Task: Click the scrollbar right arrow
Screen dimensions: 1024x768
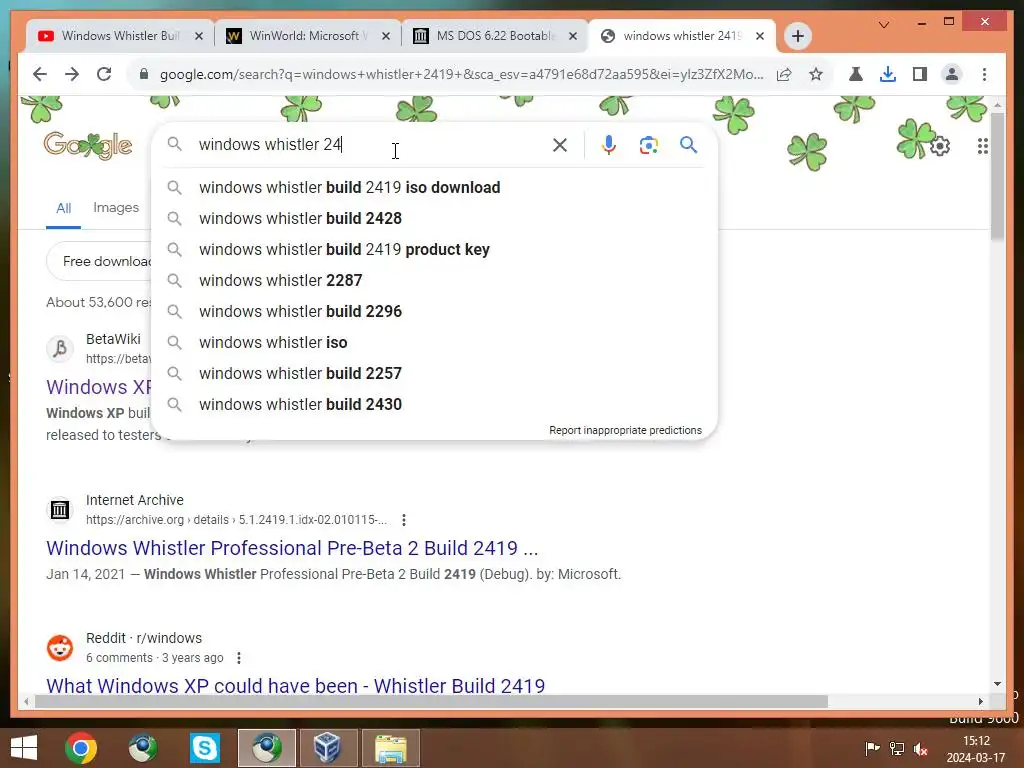Action: (980, 701)
